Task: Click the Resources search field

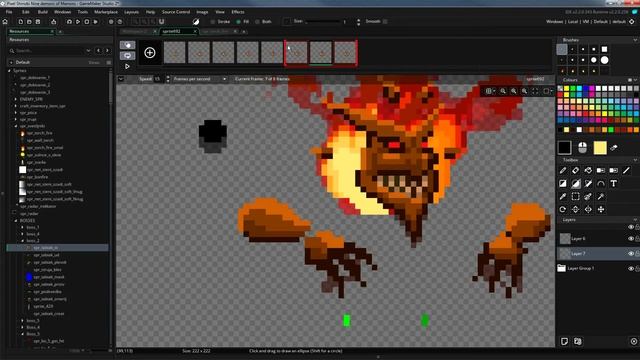Action: tap(48, 51)
